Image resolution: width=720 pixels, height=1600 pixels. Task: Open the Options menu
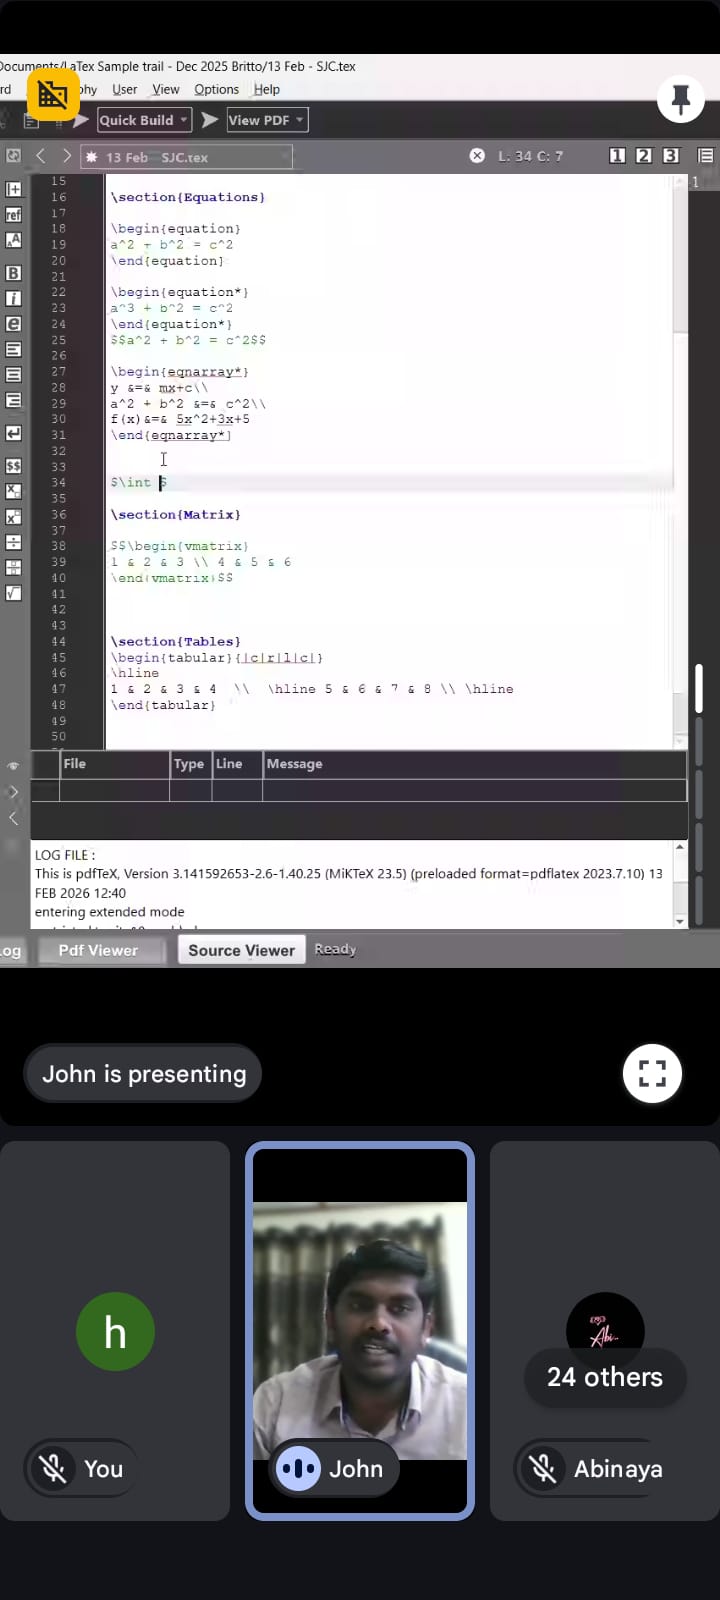coord(216,89)
